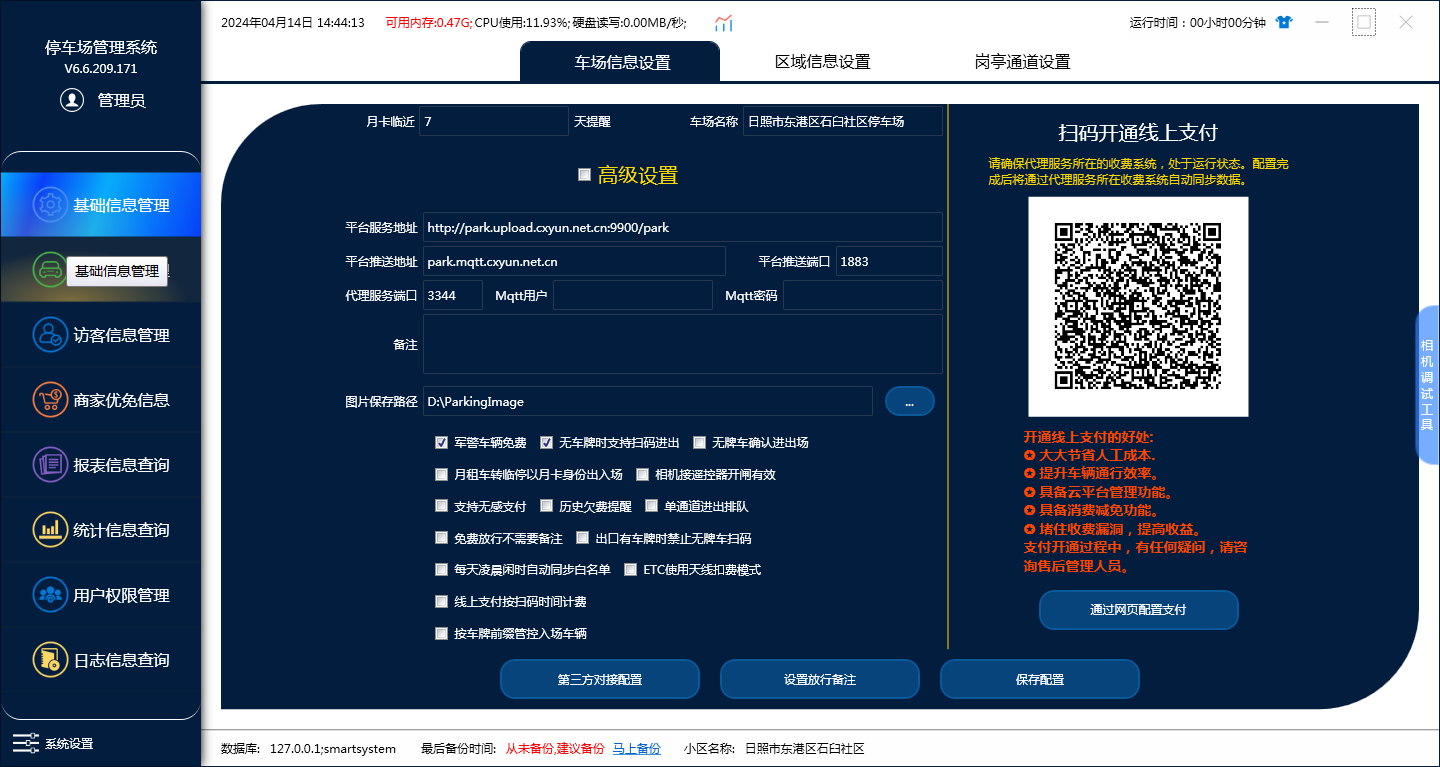Close the parking management window
This screenshot has width=1440, height=767.
pos(1406,22)
